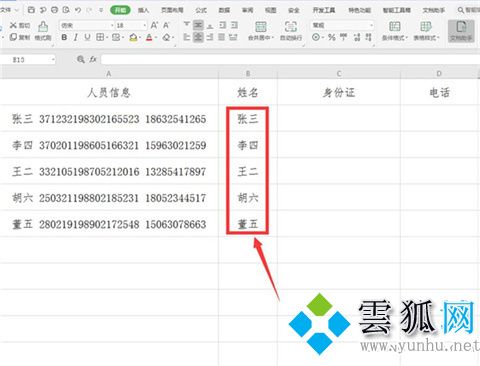
Task: Open the File menu
Action: coord(6,10)
